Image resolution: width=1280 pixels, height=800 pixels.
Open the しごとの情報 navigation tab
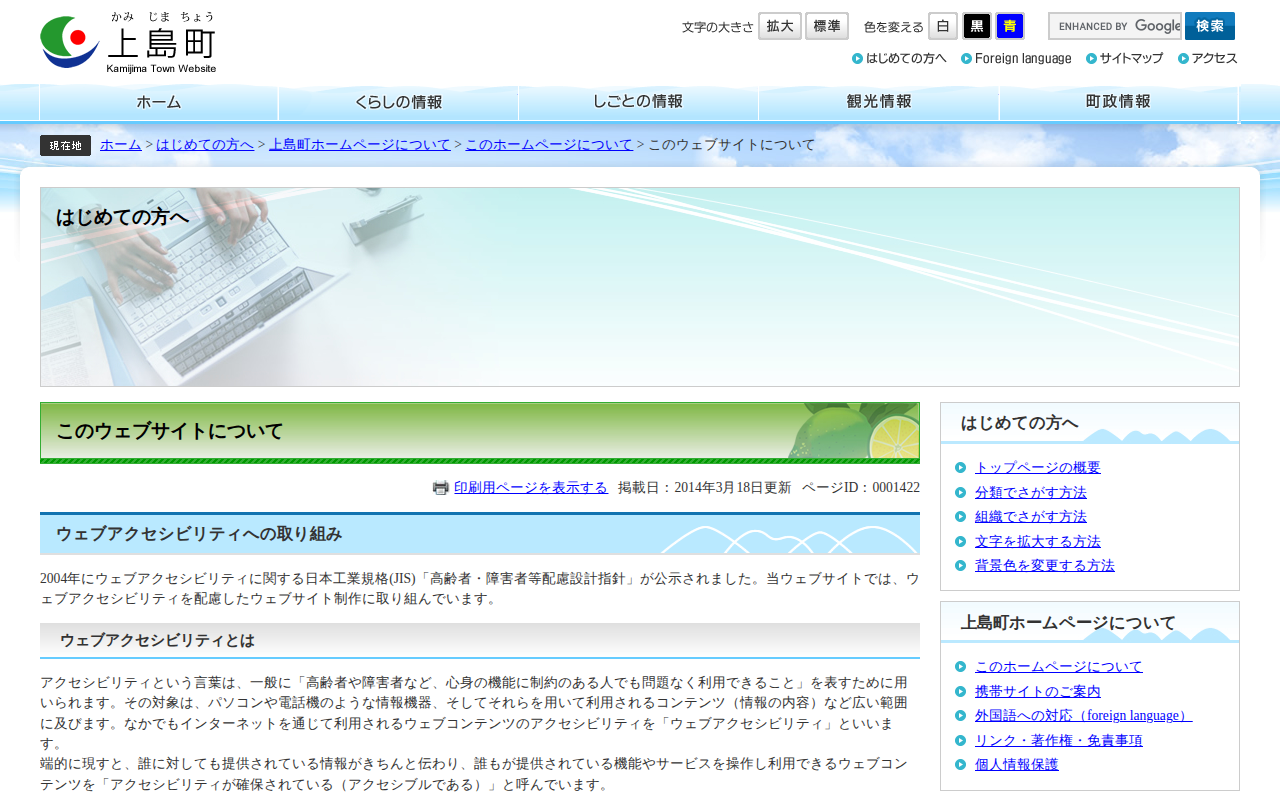638,102
